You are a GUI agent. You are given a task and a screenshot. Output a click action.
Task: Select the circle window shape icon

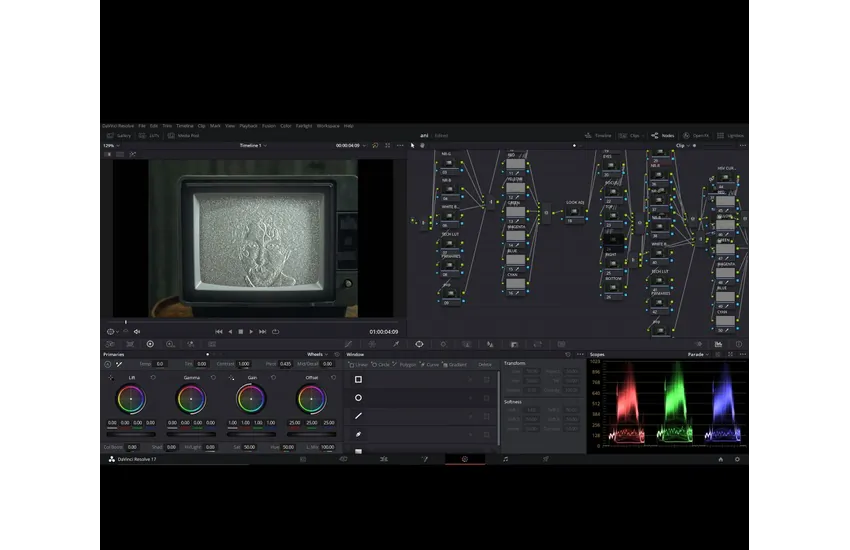(x=358, y=398)
